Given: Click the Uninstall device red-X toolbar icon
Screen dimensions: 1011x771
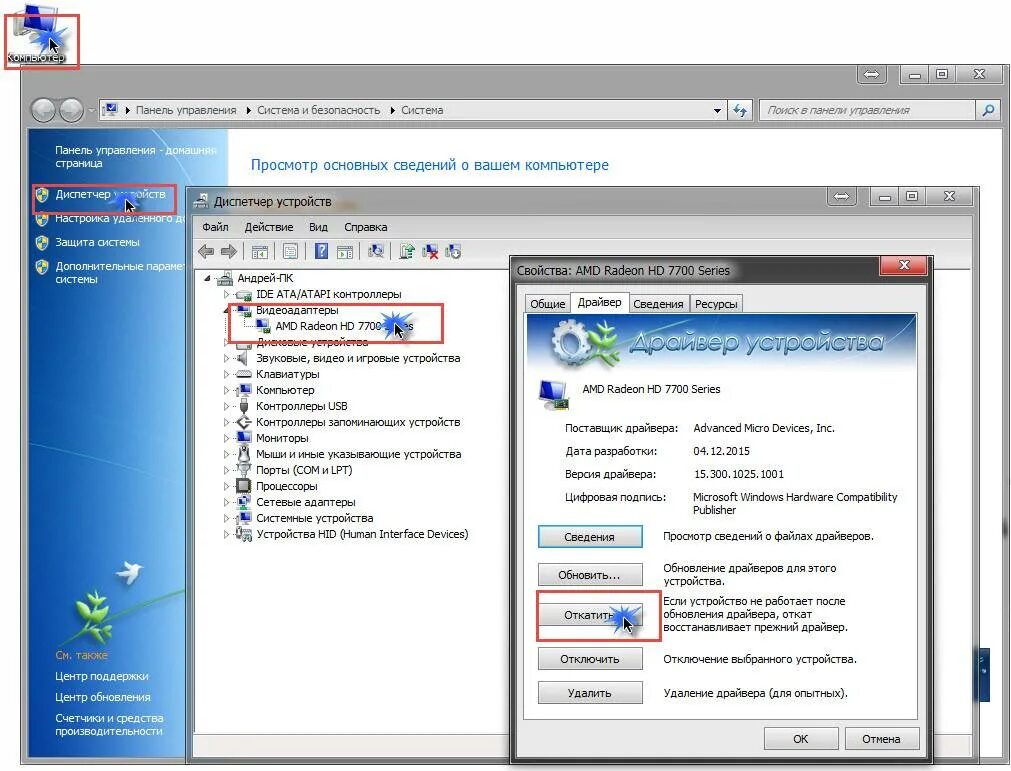Looking at the screenshot, I should (x=430, y=251).
